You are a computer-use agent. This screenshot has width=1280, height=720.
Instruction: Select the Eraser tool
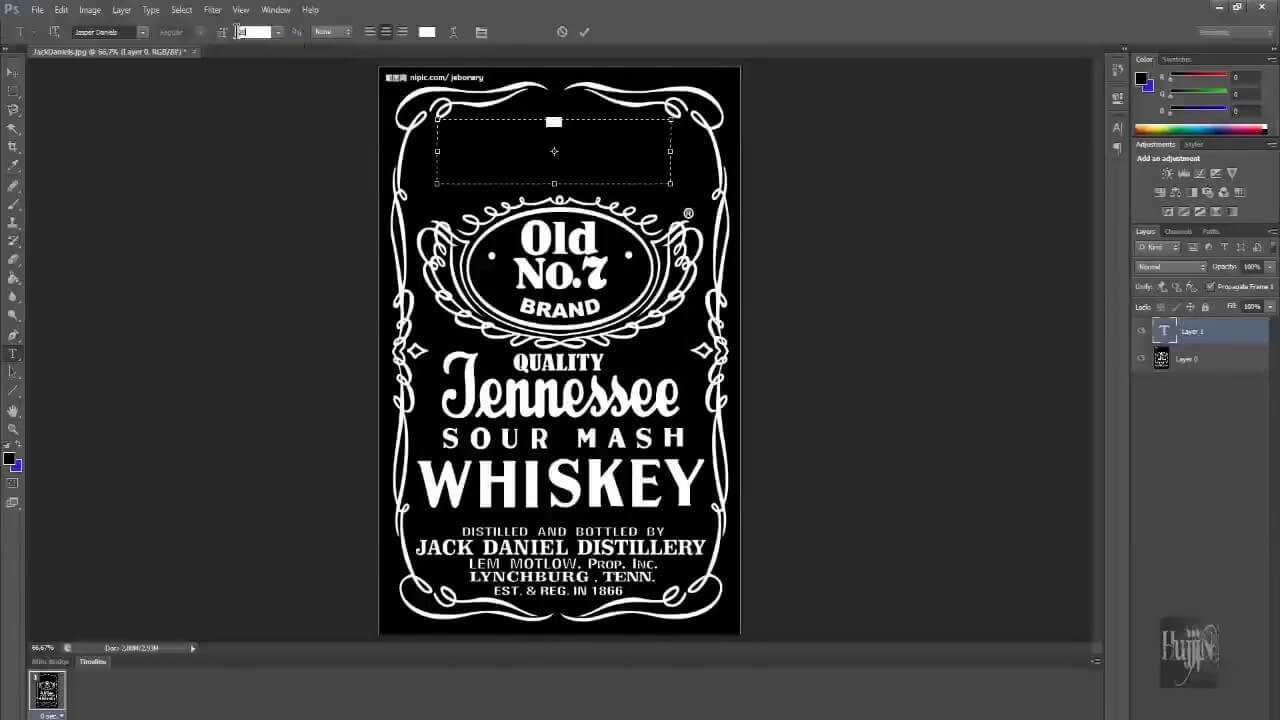point(12,260)
